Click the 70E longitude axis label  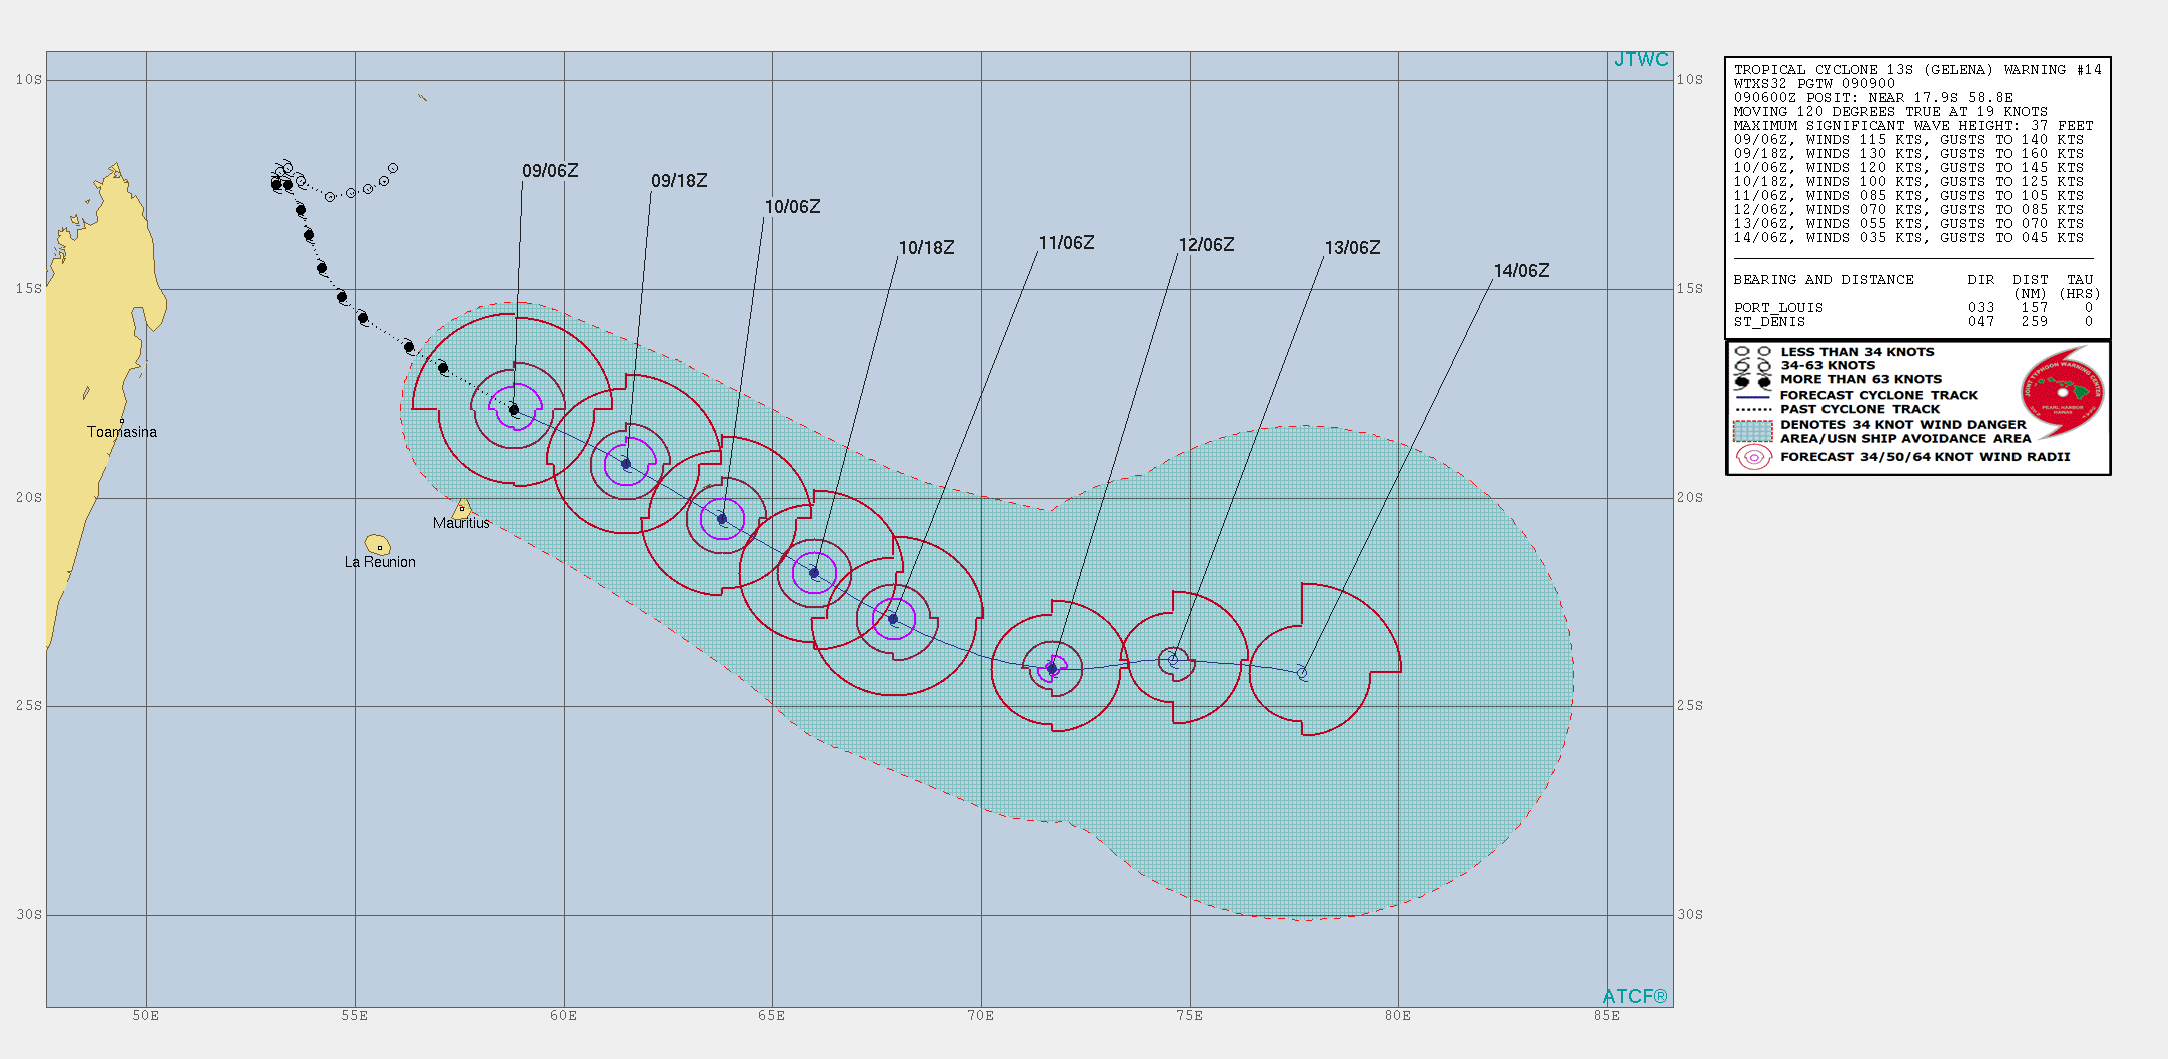(x=980, y=1016)
